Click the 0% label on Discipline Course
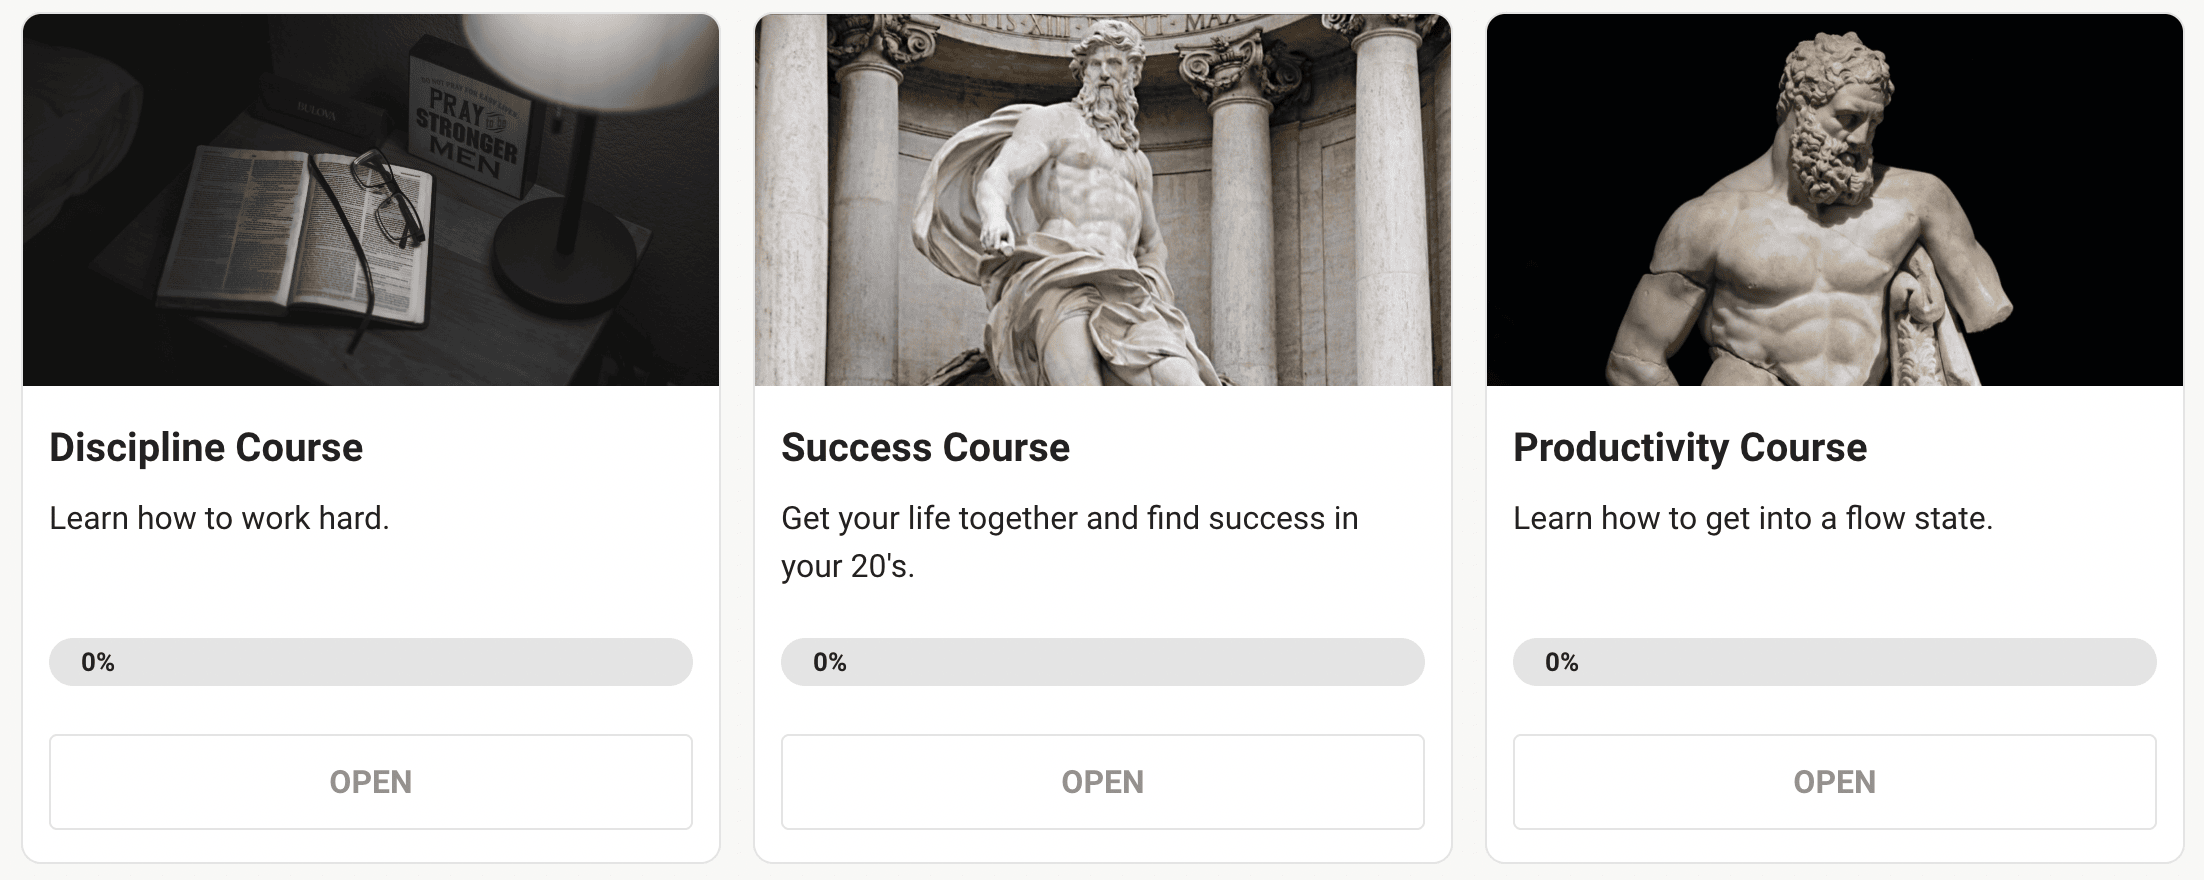The image size is (2204, 880). tap(98, 662)
